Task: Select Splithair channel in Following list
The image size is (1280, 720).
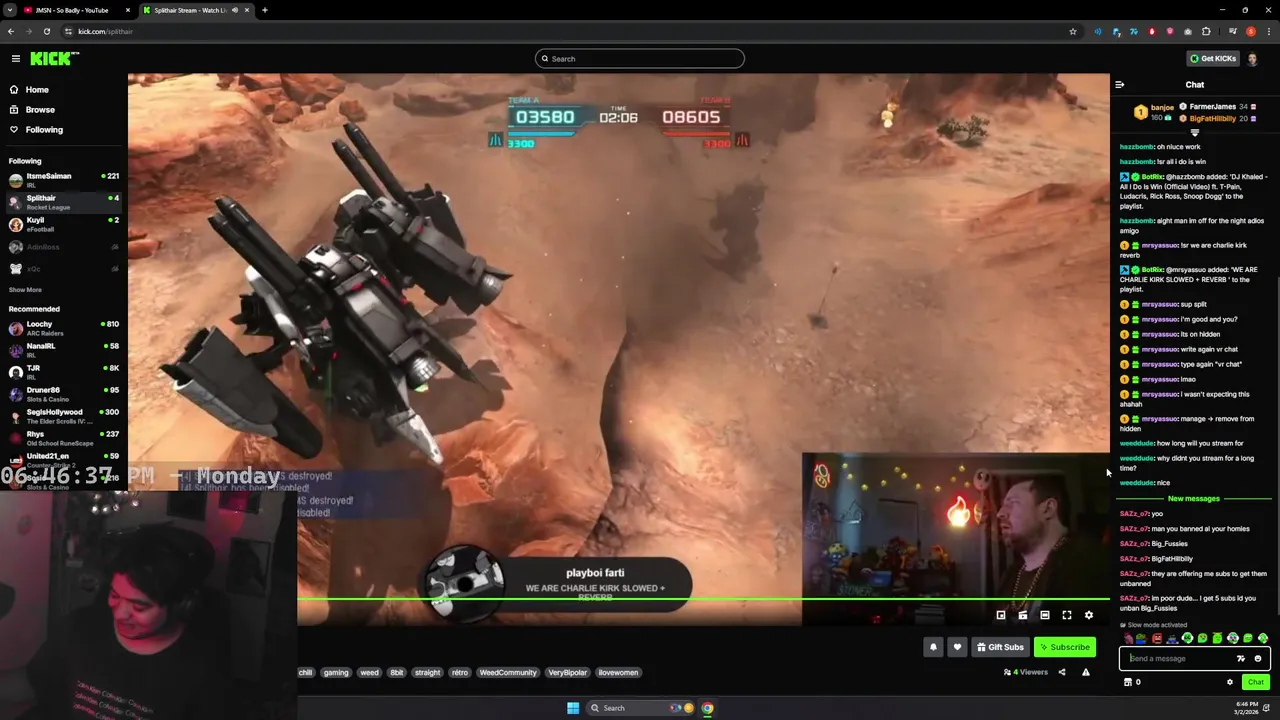Action: 64,202
